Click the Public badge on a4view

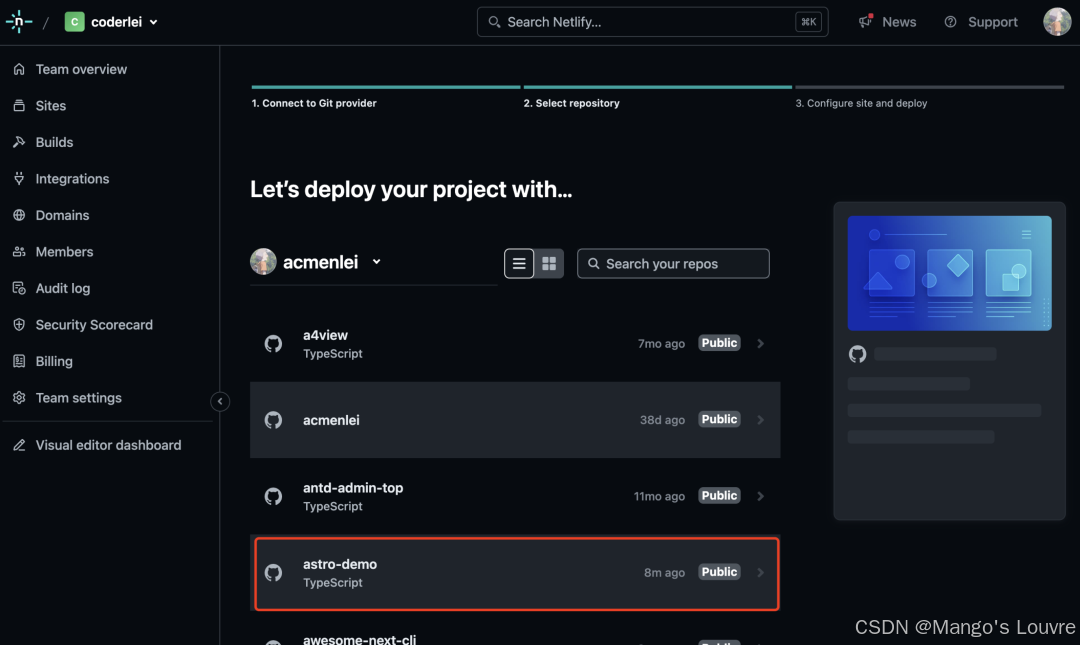point(719,343)
